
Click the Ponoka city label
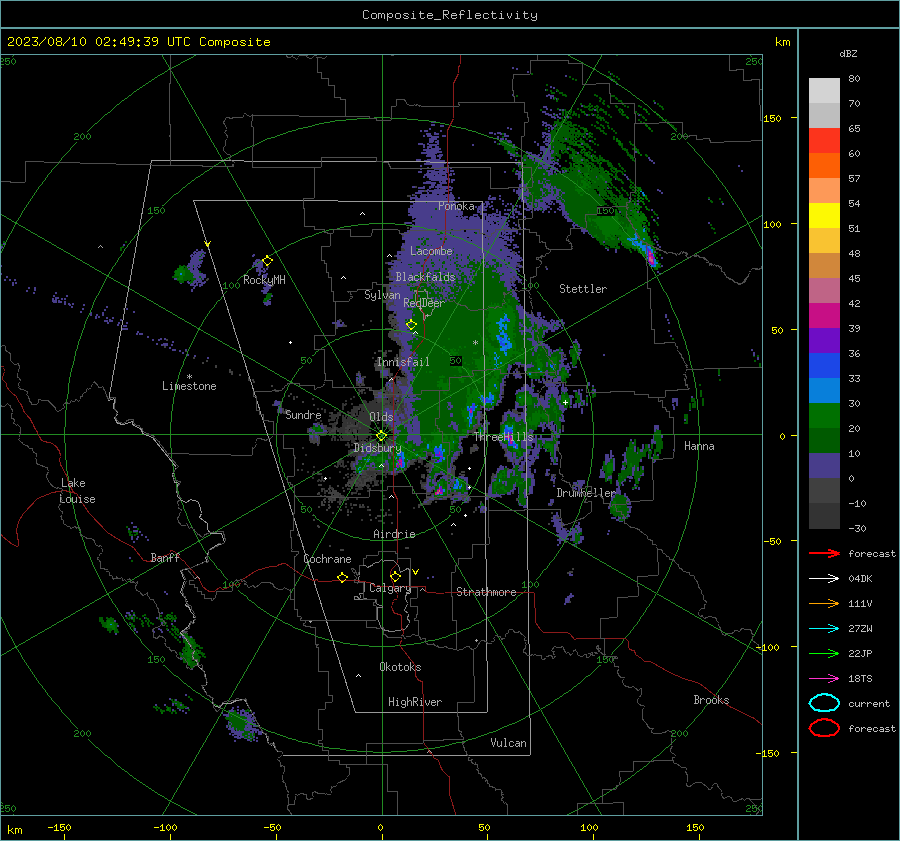(456, 206)
